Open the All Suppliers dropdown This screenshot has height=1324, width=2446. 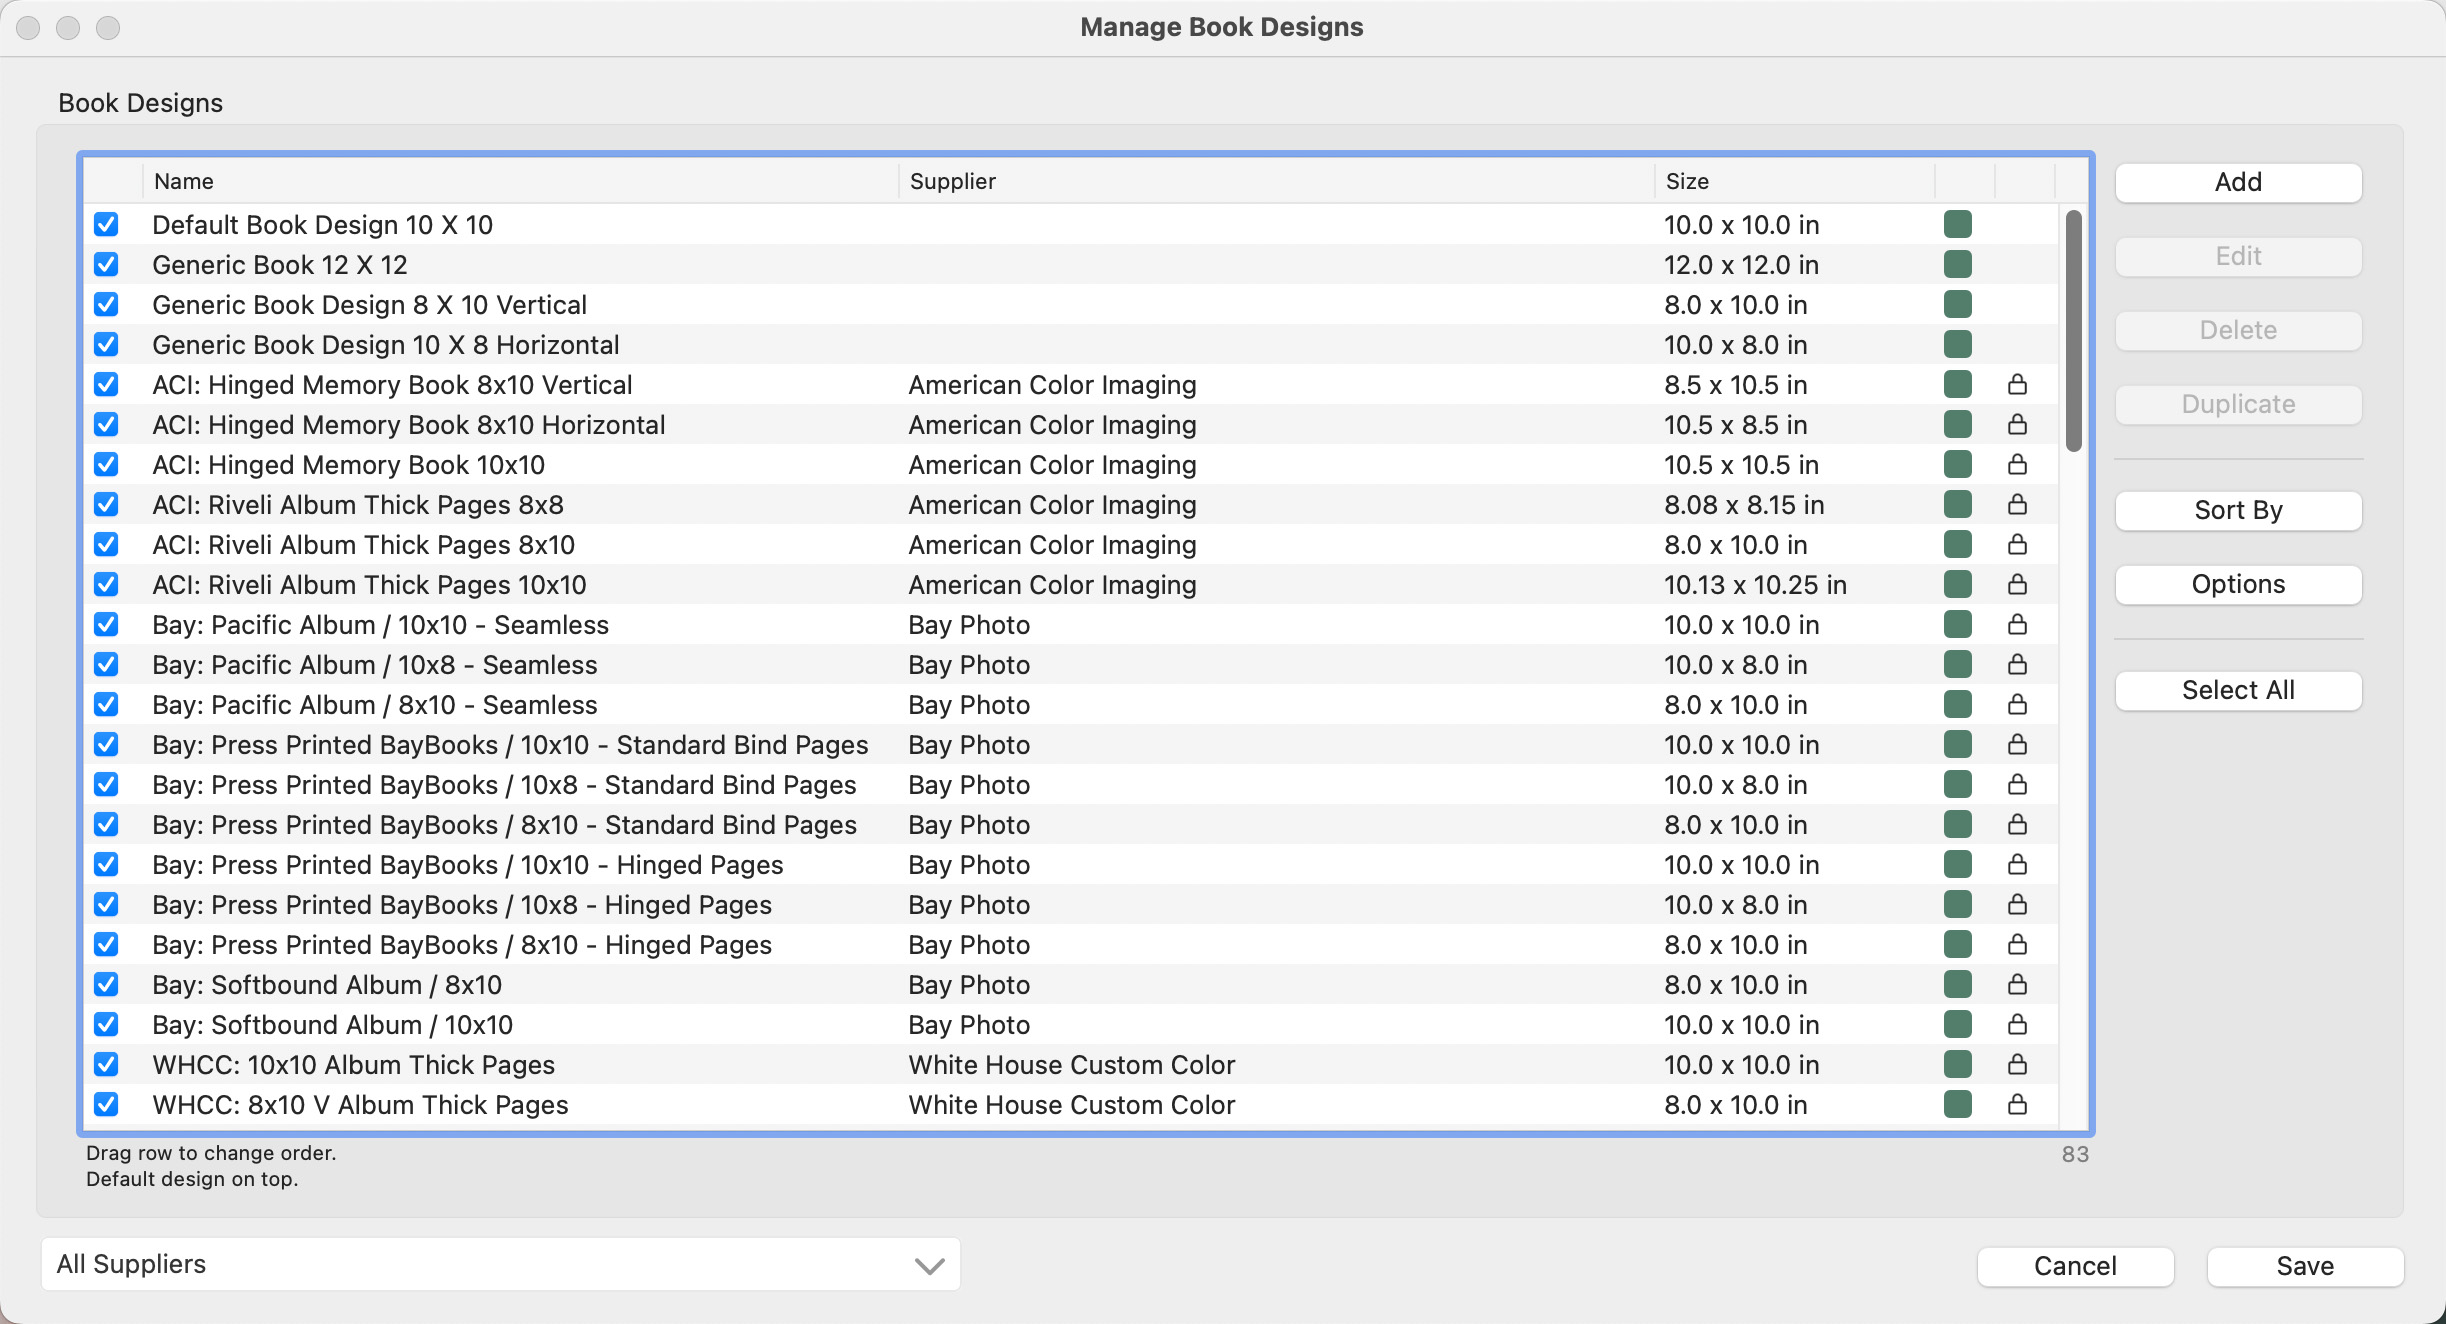click(x=500, y=1265)
